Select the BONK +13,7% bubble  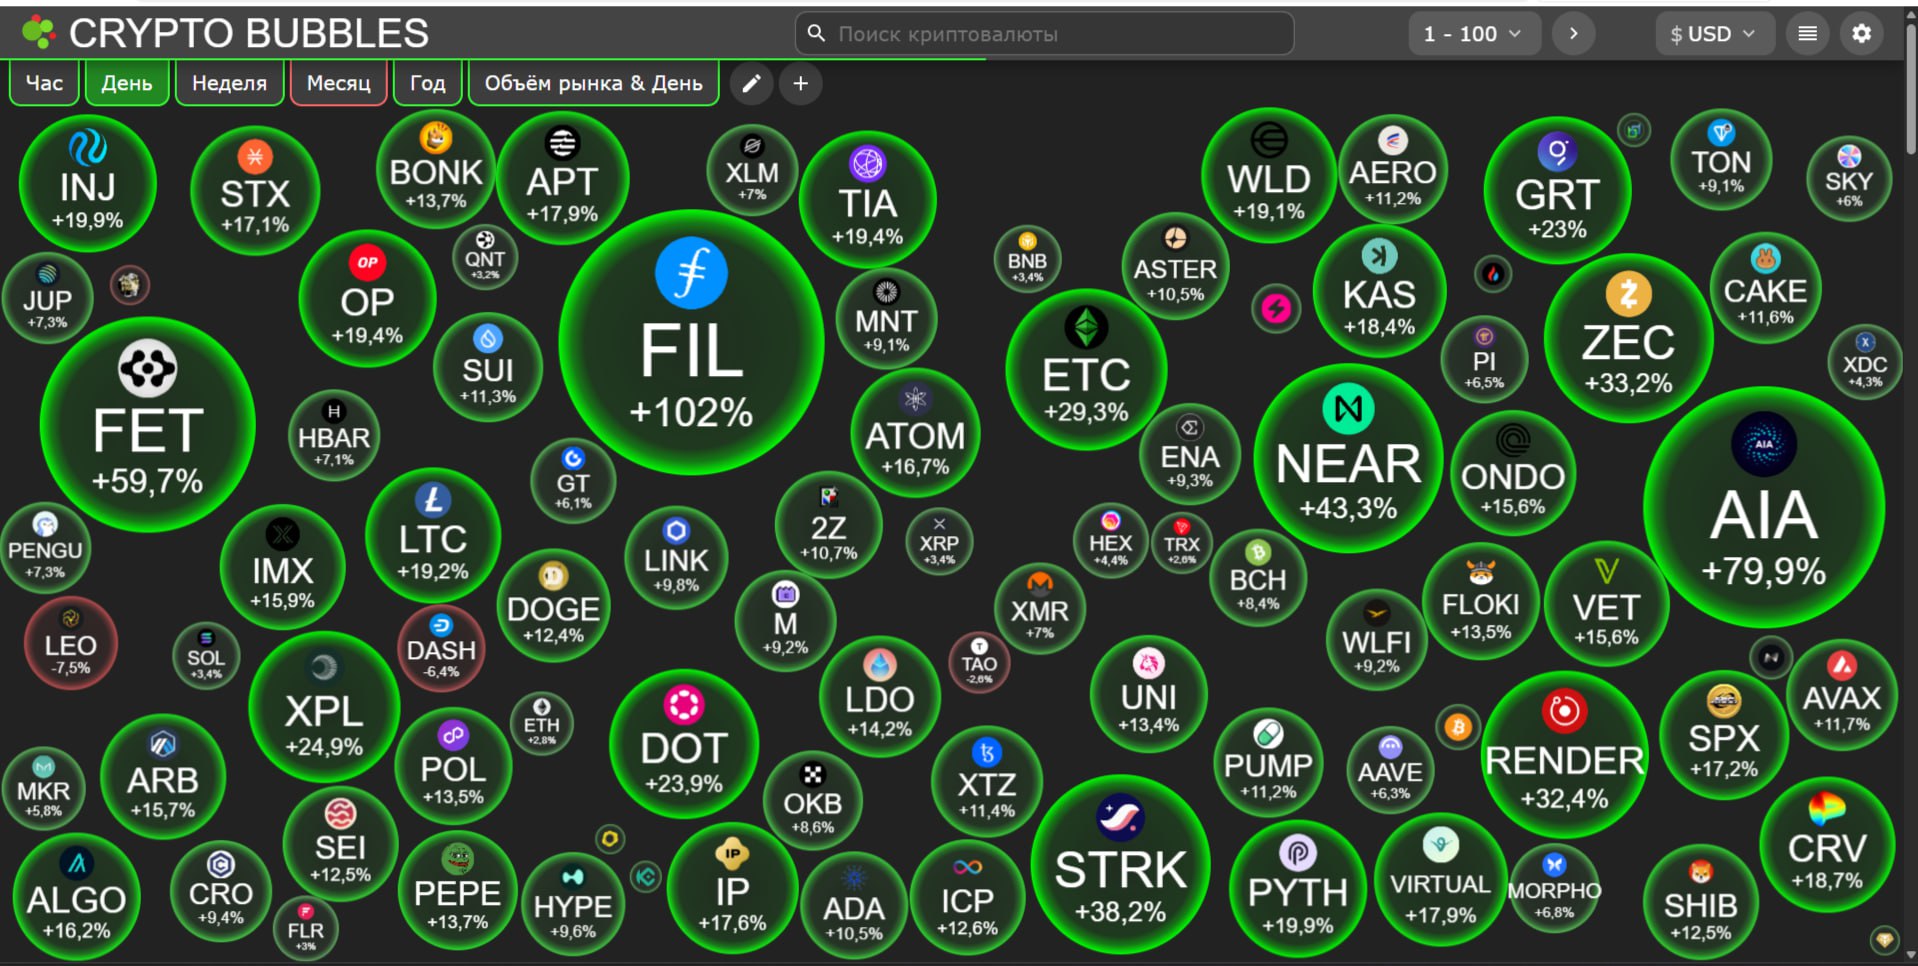coord(436,169)
